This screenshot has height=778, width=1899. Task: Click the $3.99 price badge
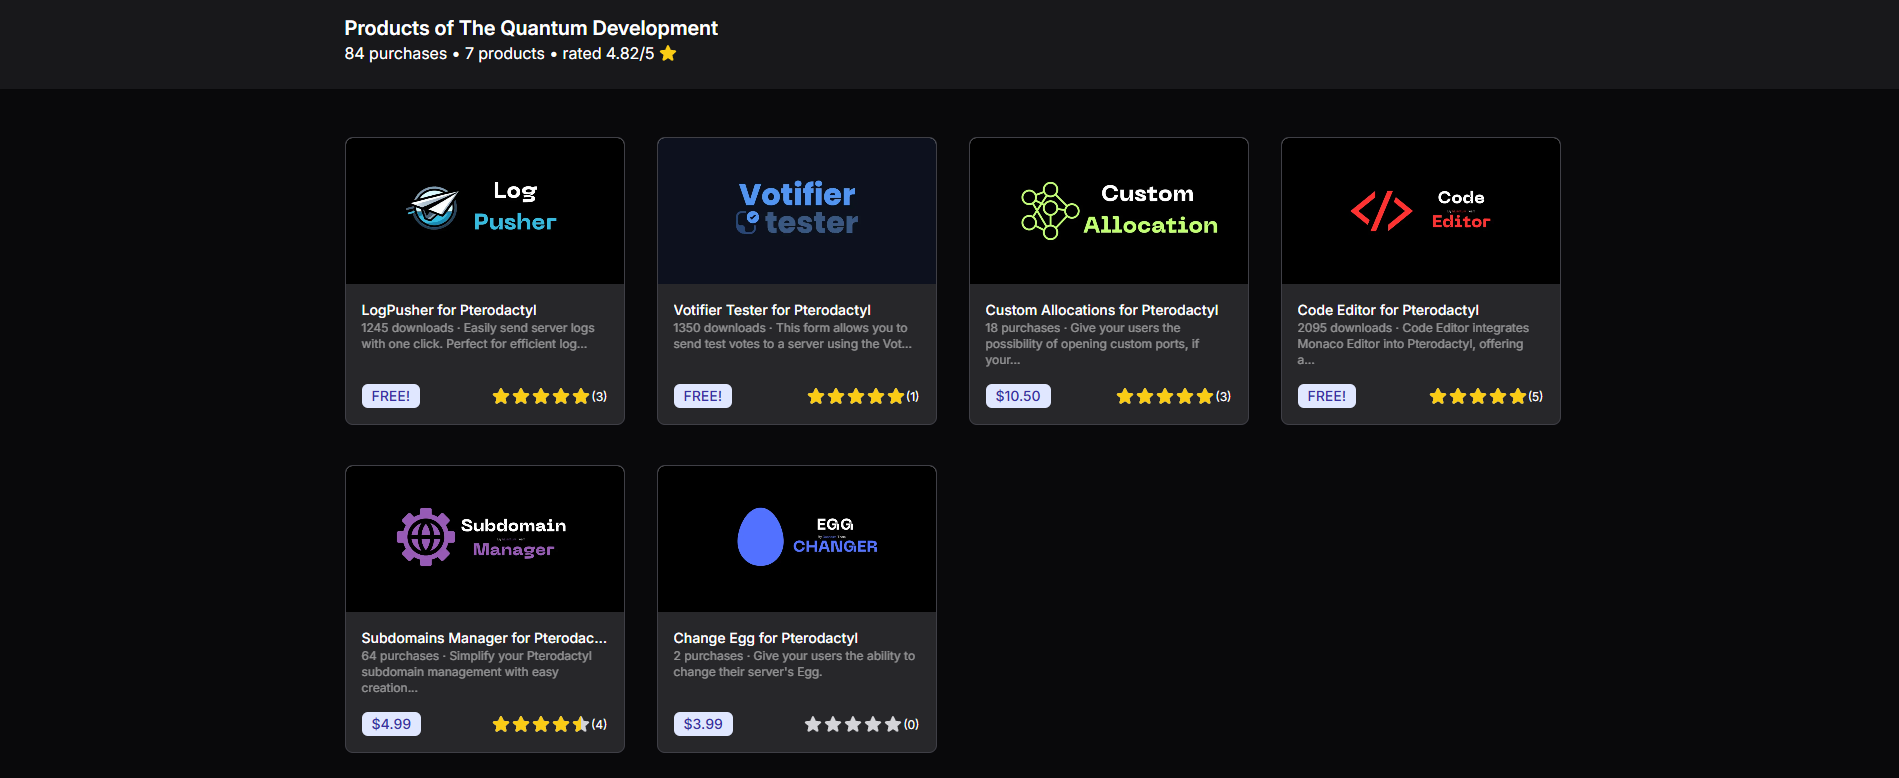(x=703, y=724)
